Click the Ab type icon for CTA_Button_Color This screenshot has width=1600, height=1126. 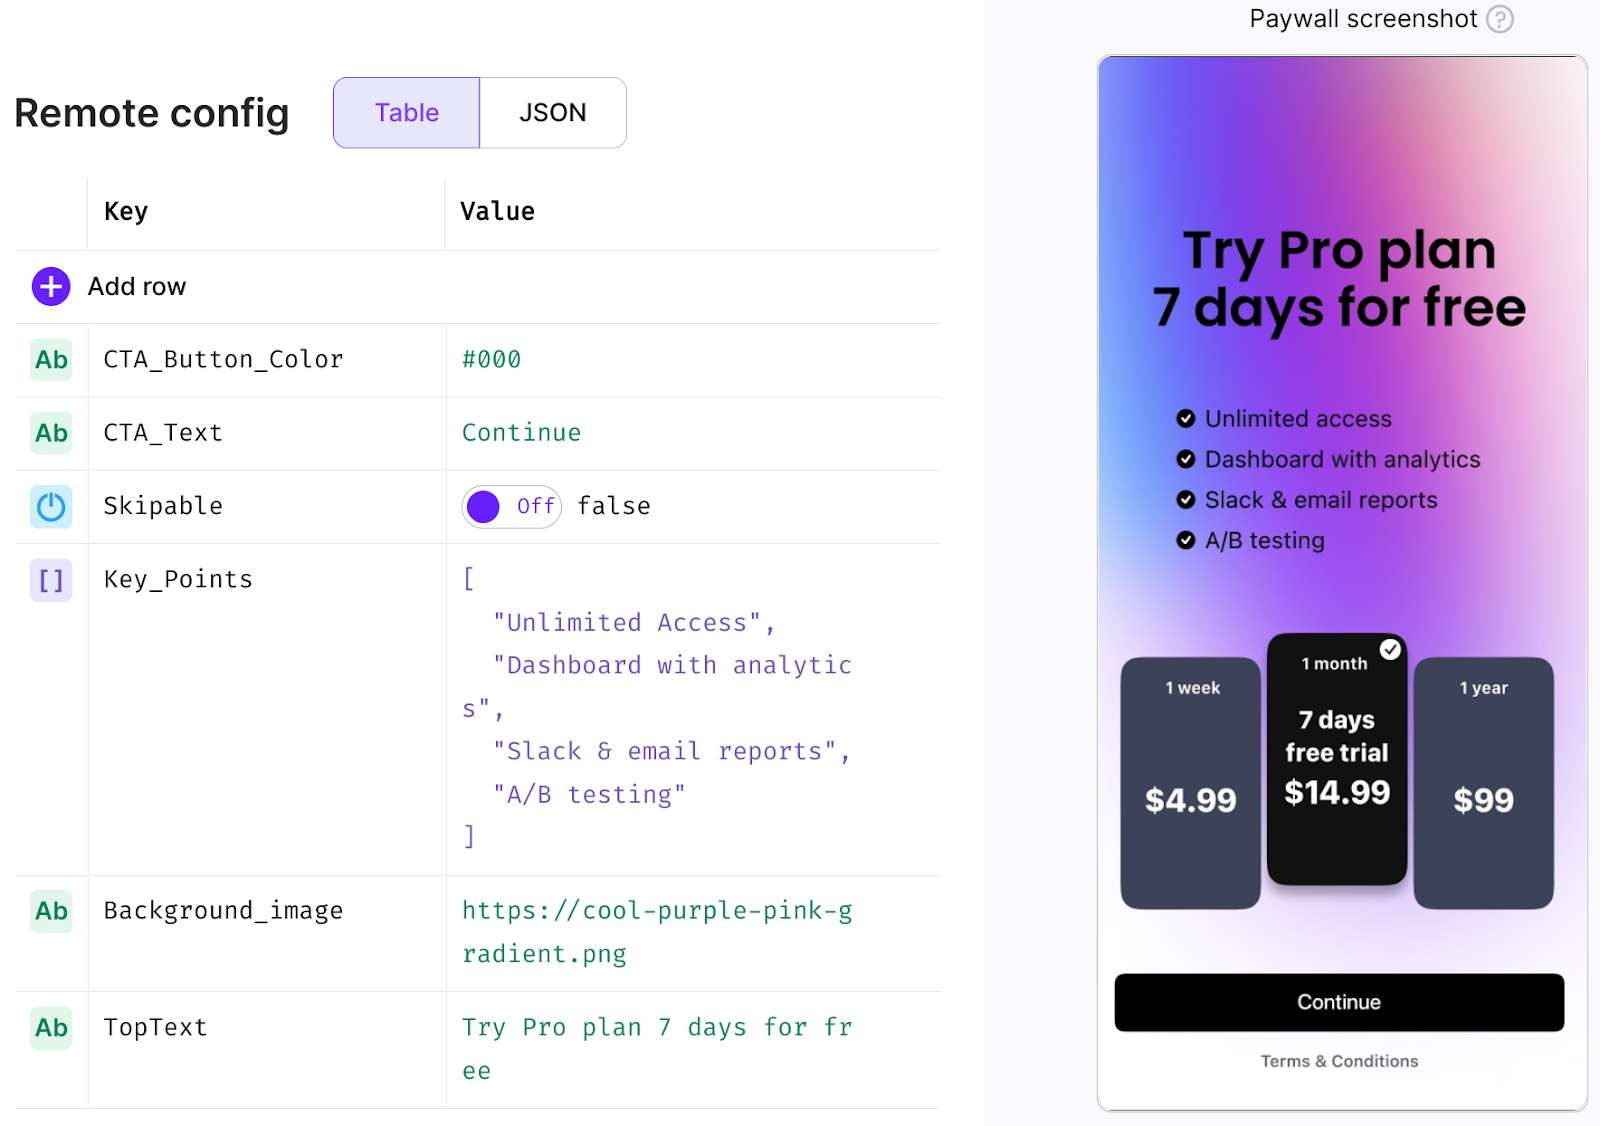pos(51,360)
